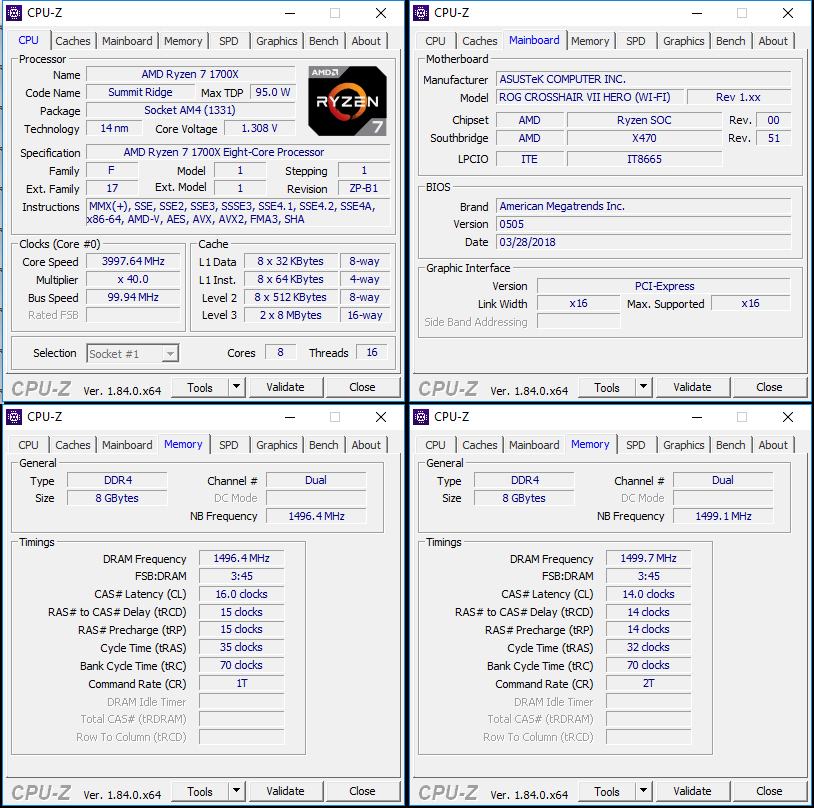
Task: Open Memory tab in Mainboard window
Action: tap(590, 41)
